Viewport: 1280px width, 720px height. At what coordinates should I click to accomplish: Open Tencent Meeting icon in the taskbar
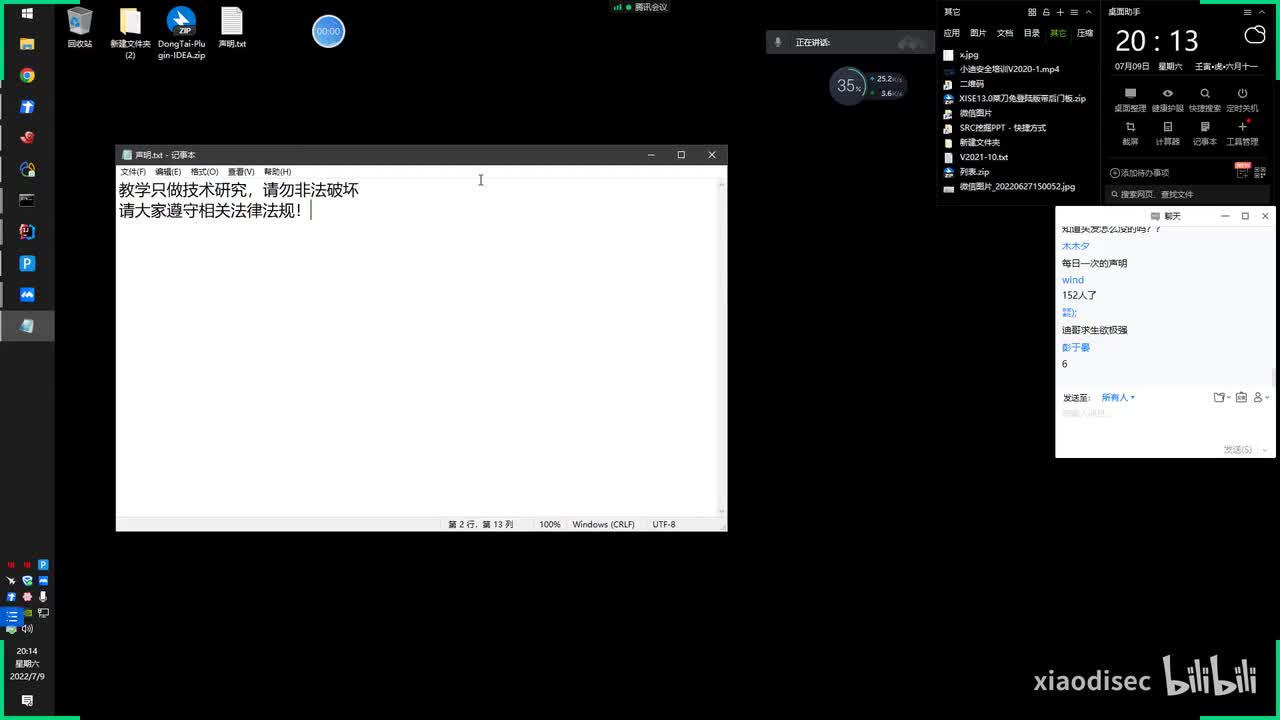(x=27, y=295)
